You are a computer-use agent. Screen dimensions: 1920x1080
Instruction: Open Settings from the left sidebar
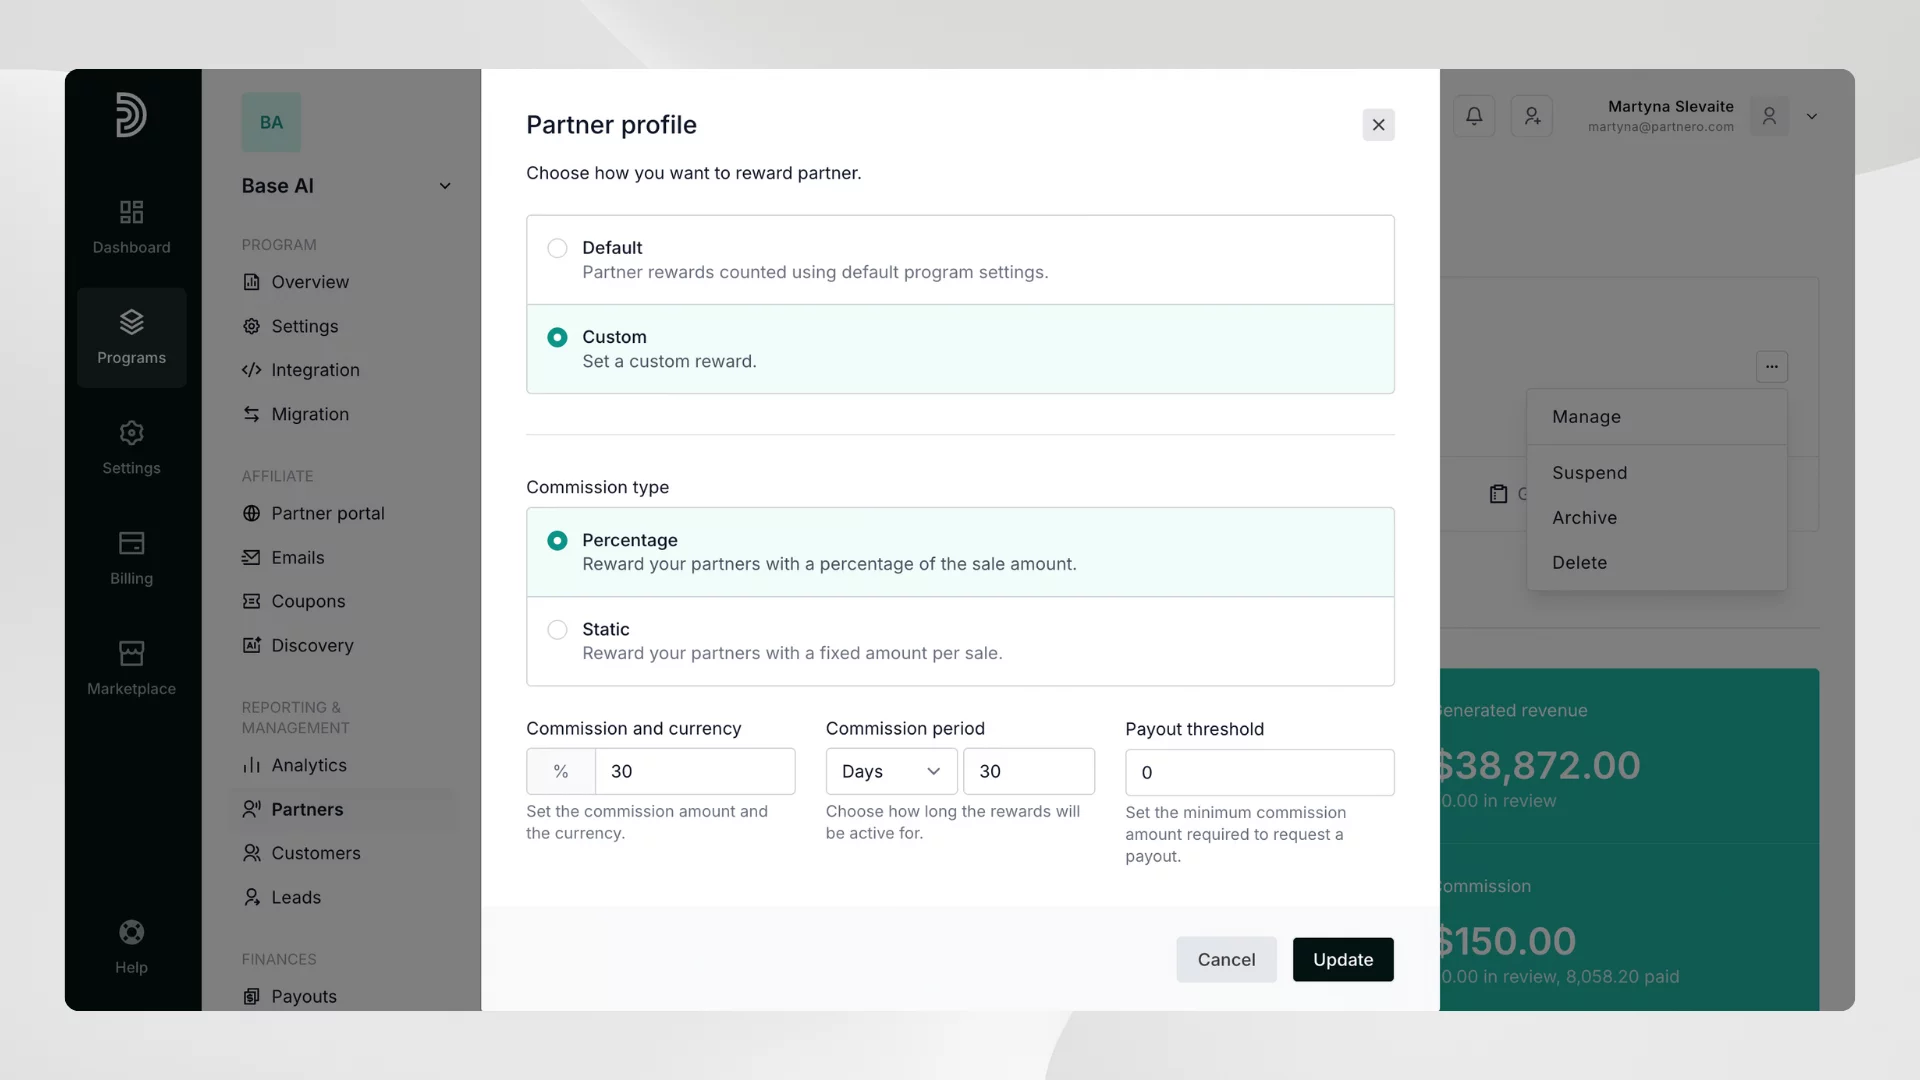pyautogui.click(x=130, y=448)
